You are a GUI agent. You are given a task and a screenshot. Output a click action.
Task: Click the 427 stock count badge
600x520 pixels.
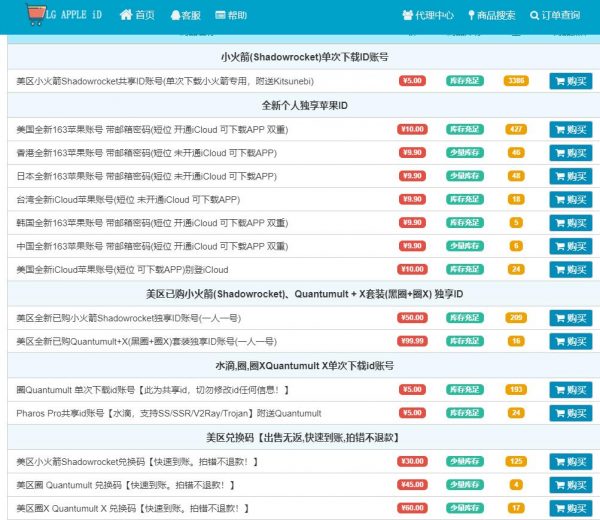516,129
